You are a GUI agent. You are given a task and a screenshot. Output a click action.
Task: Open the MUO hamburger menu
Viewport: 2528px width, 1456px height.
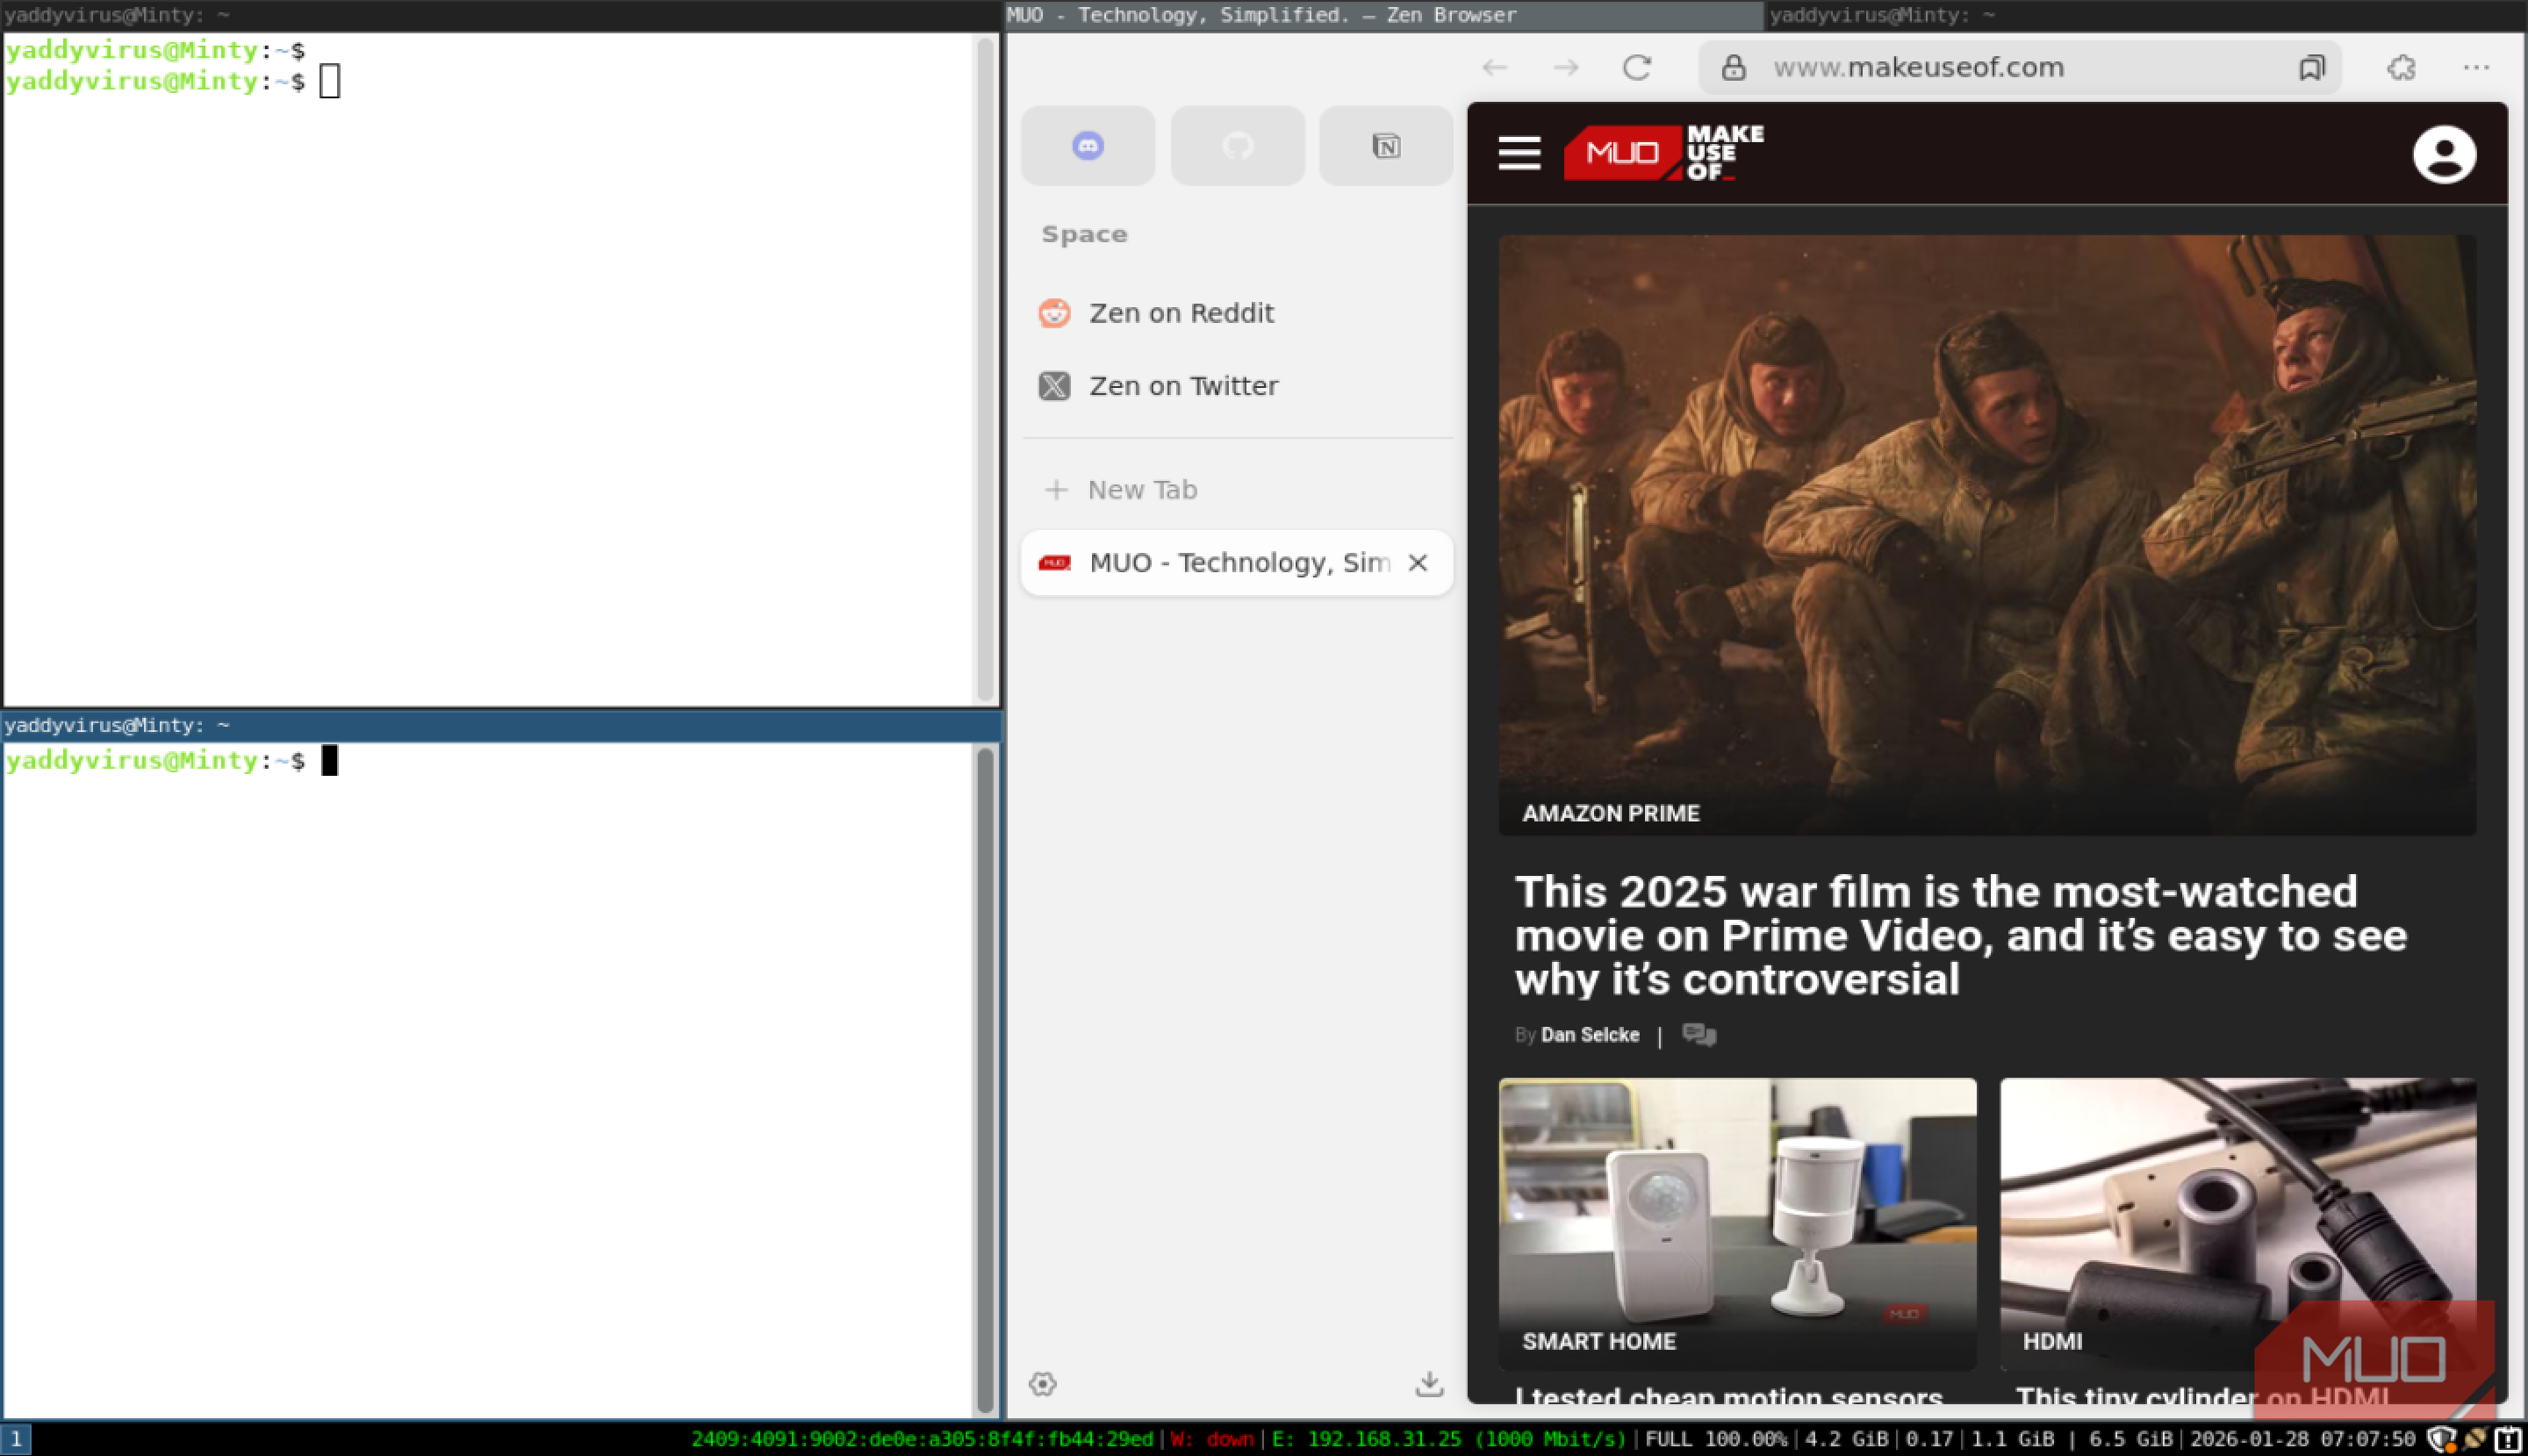click(1519, 153)
